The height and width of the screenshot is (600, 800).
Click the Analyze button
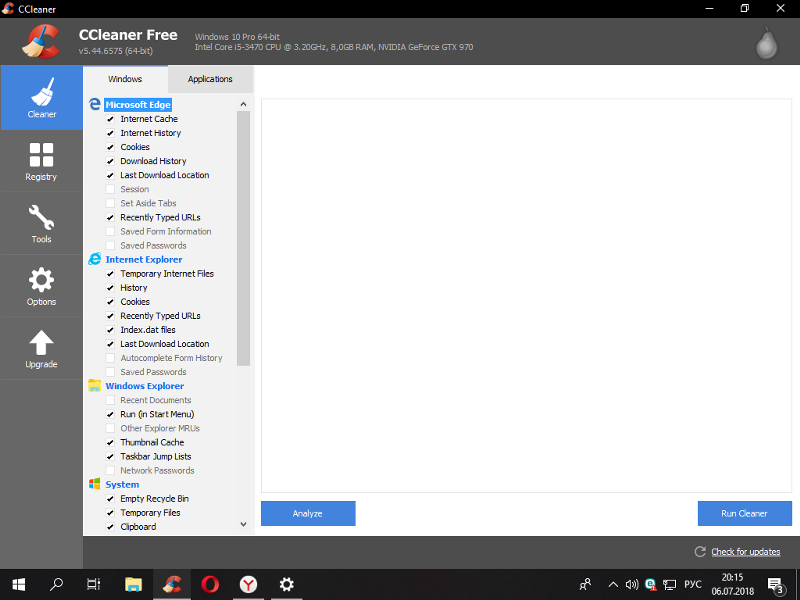(x=308, y=513)
